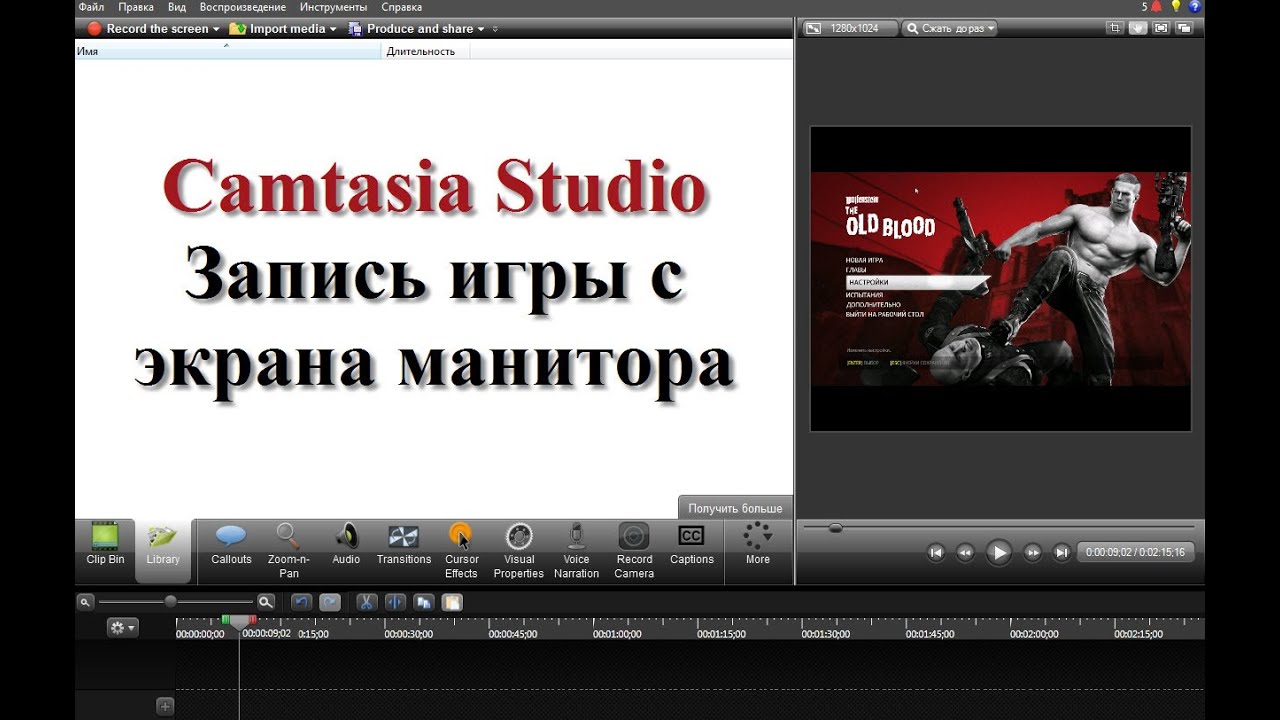This screenshot has height=720, width=1280.
Task: Undo last timeline action
Action: click(302, 602)
